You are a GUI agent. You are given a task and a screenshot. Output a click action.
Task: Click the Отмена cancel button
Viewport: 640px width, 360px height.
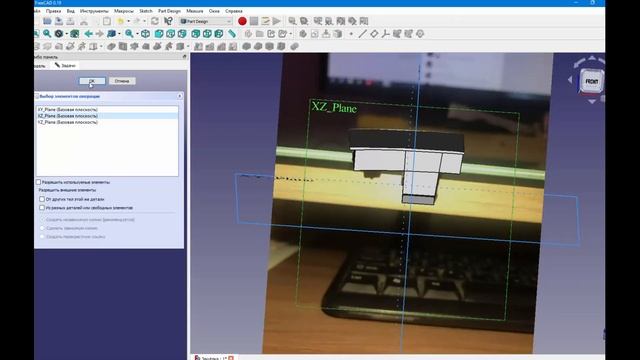(122, 81)
